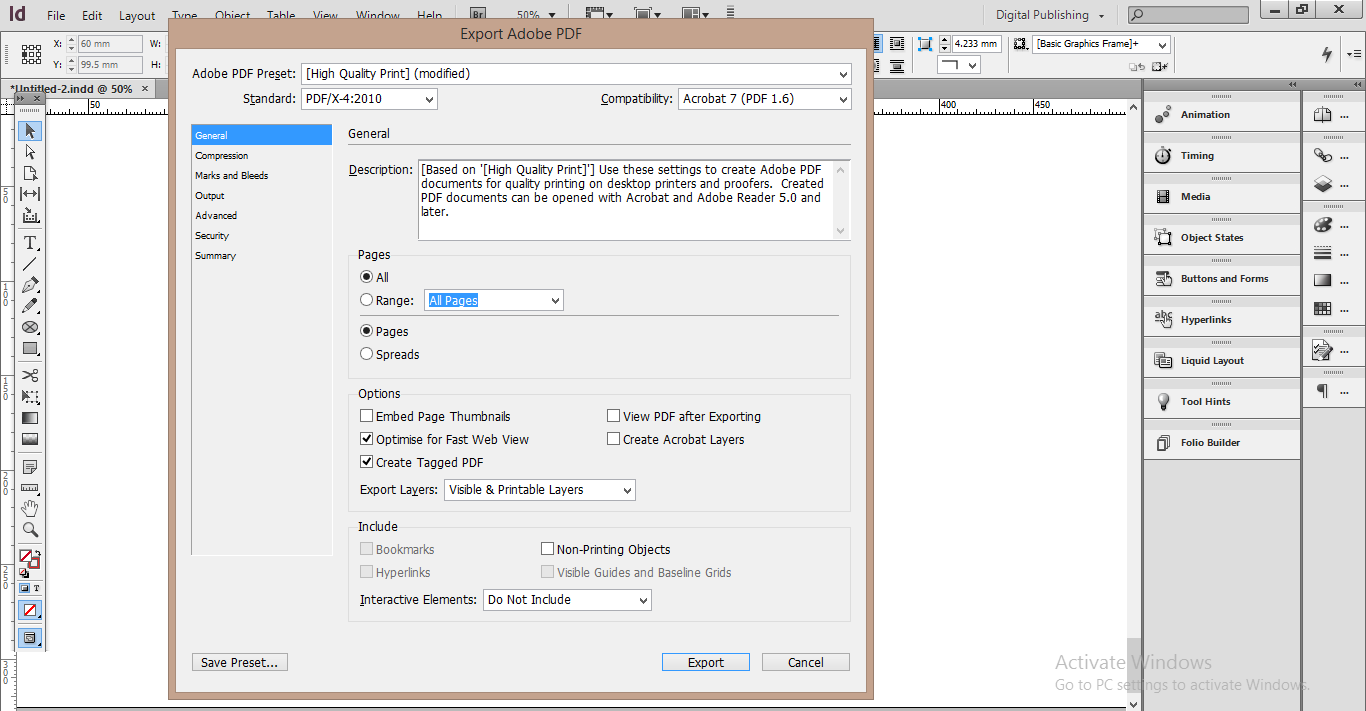Click the fill and stroke color swatch
Viewport: 1366px width, 711px height.
click(x=28, y=558)
